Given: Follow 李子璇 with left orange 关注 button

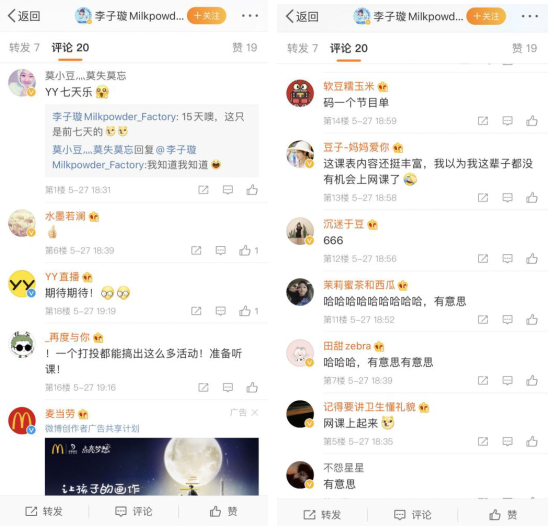Looking at the screenshot, I should tap(206, 16).
